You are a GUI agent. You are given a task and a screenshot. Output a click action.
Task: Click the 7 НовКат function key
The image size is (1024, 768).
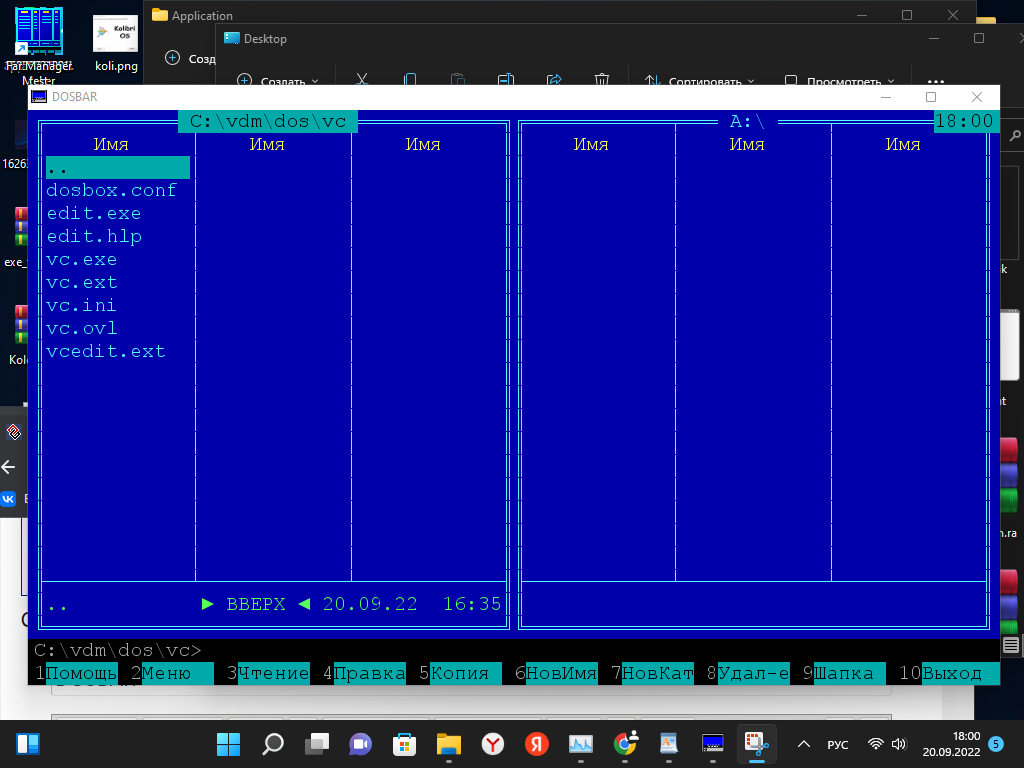pos(652,673)
